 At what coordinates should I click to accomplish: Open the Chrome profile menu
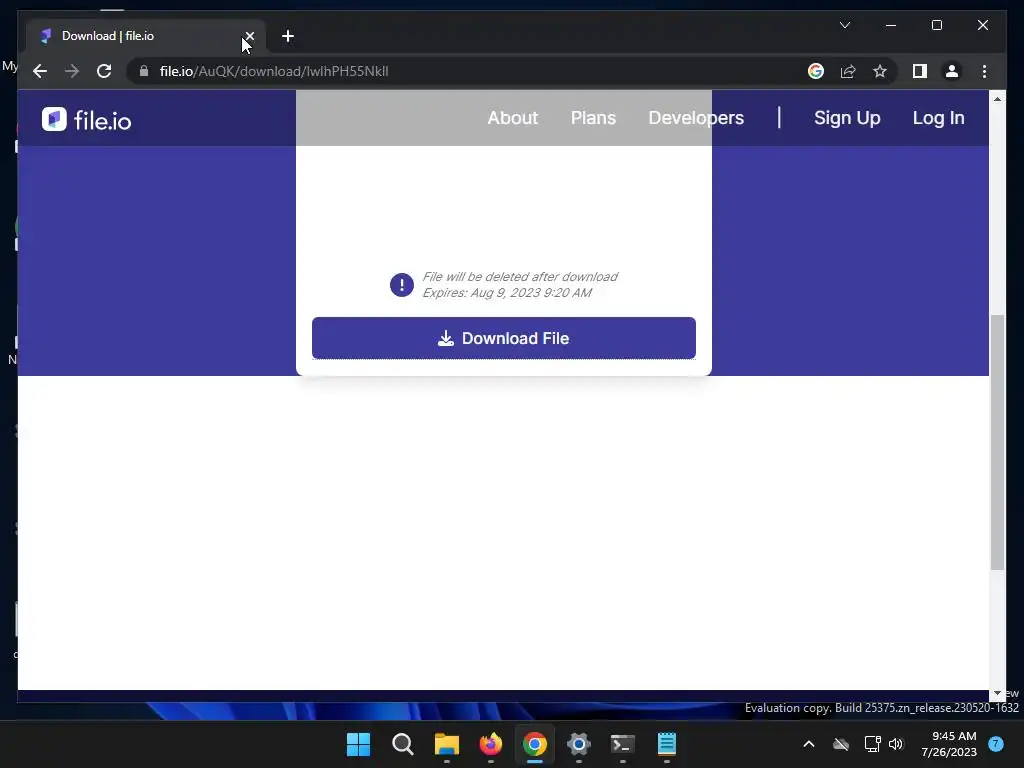952,71
